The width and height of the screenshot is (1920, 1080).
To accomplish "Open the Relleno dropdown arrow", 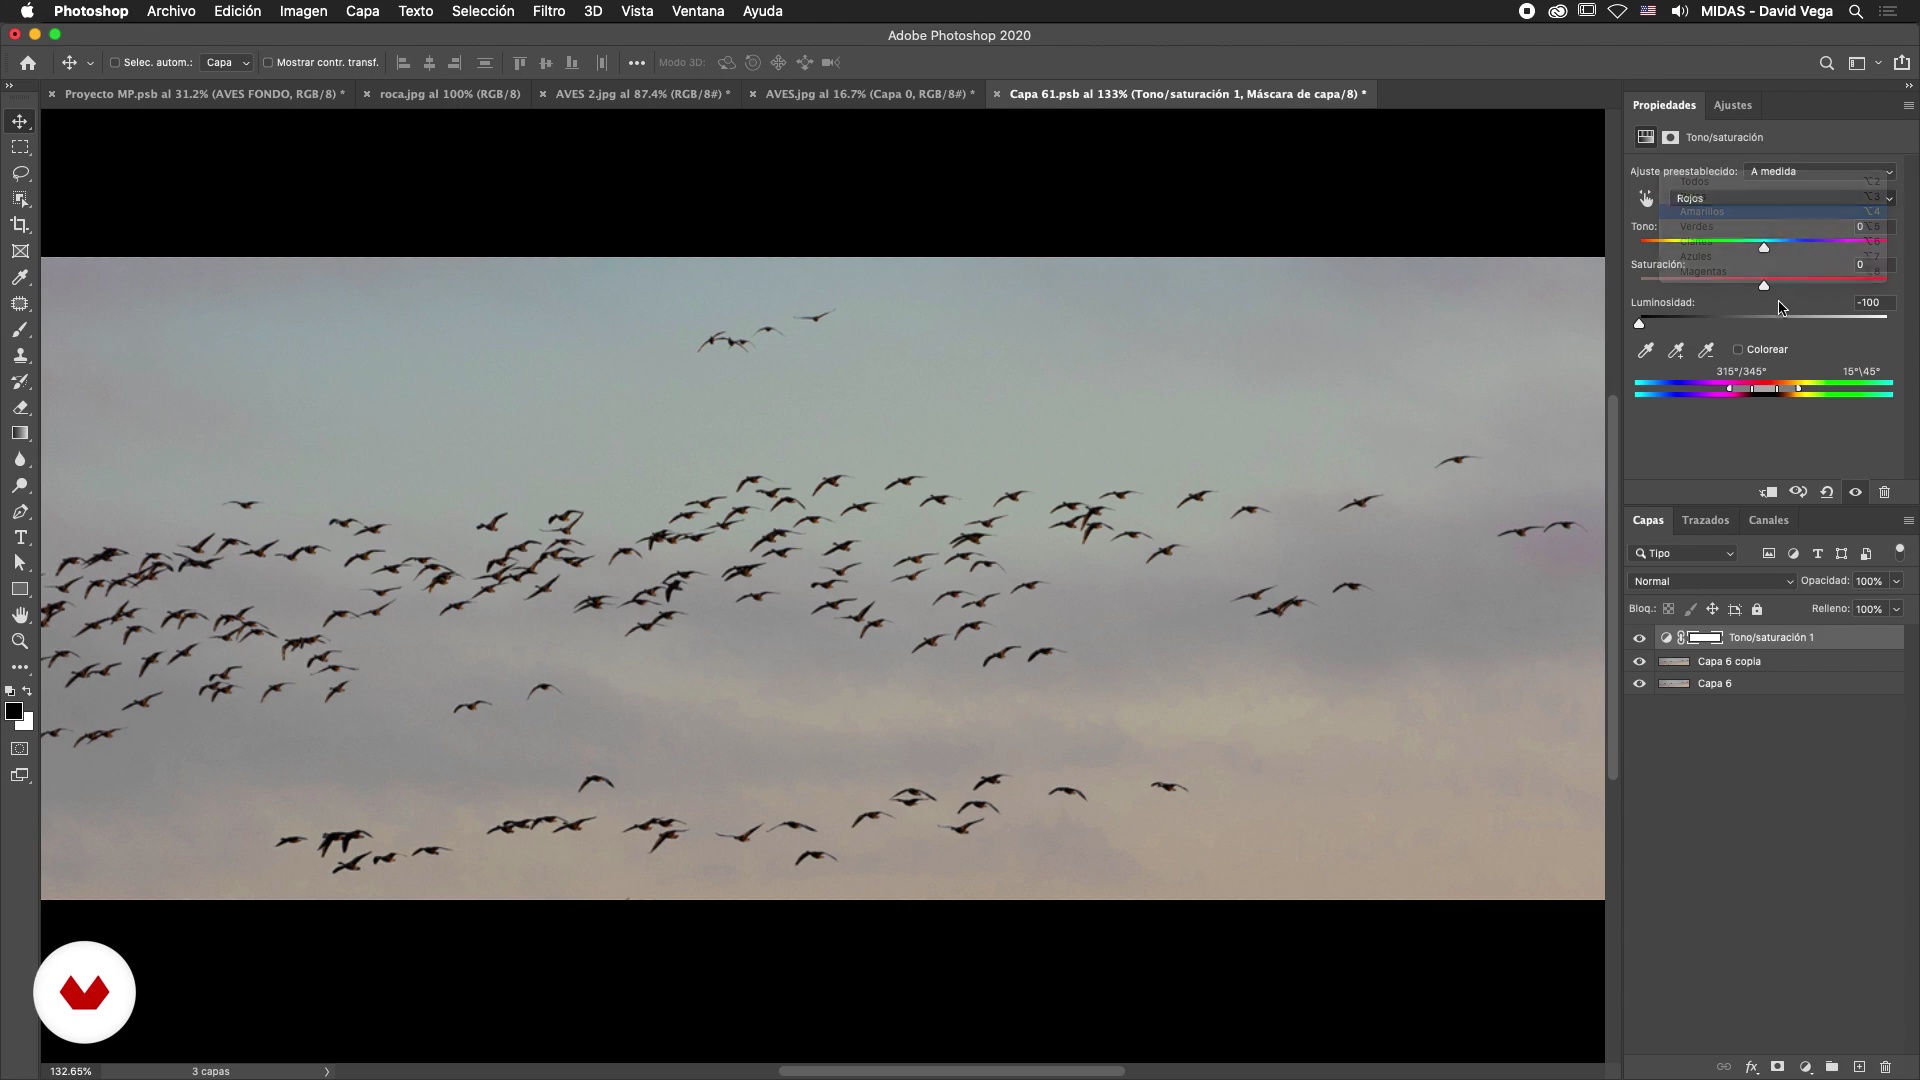I will pyautogui.click(x=1896, y=609).
